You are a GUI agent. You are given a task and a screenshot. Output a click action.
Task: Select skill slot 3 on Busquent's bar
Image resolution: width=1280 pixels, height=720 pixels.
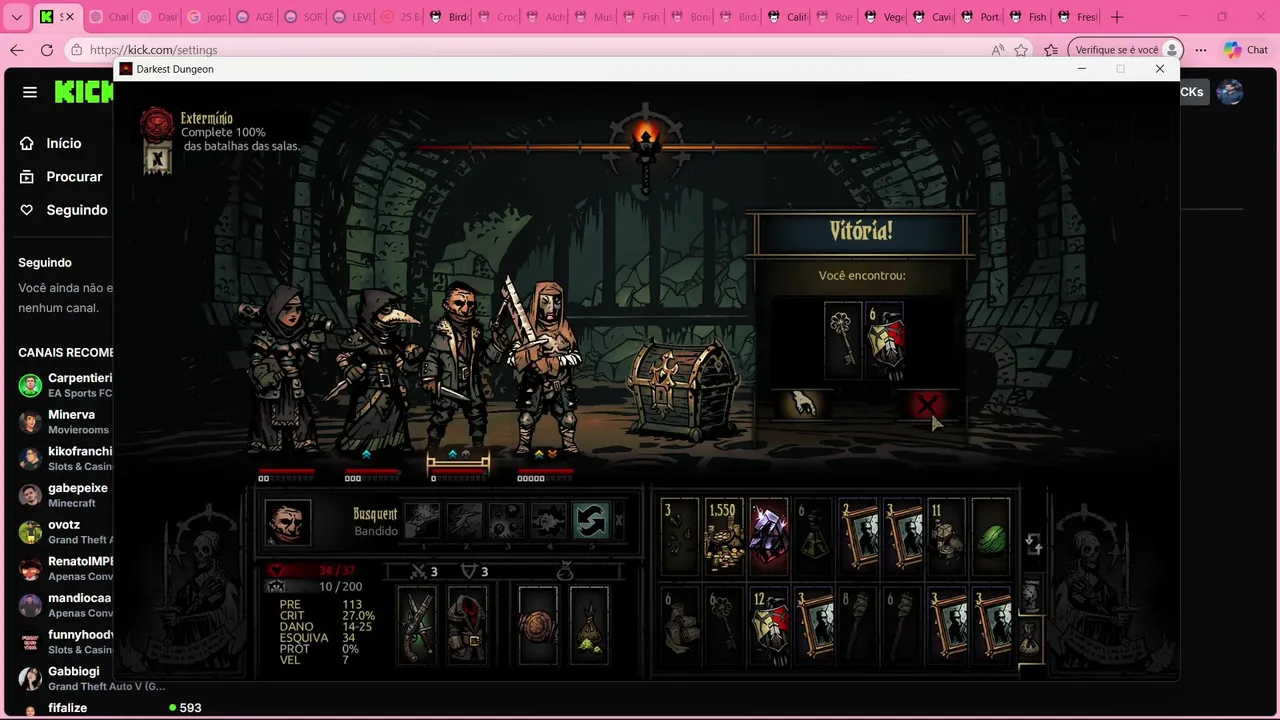pyautogui.click(x=506, y=521)
